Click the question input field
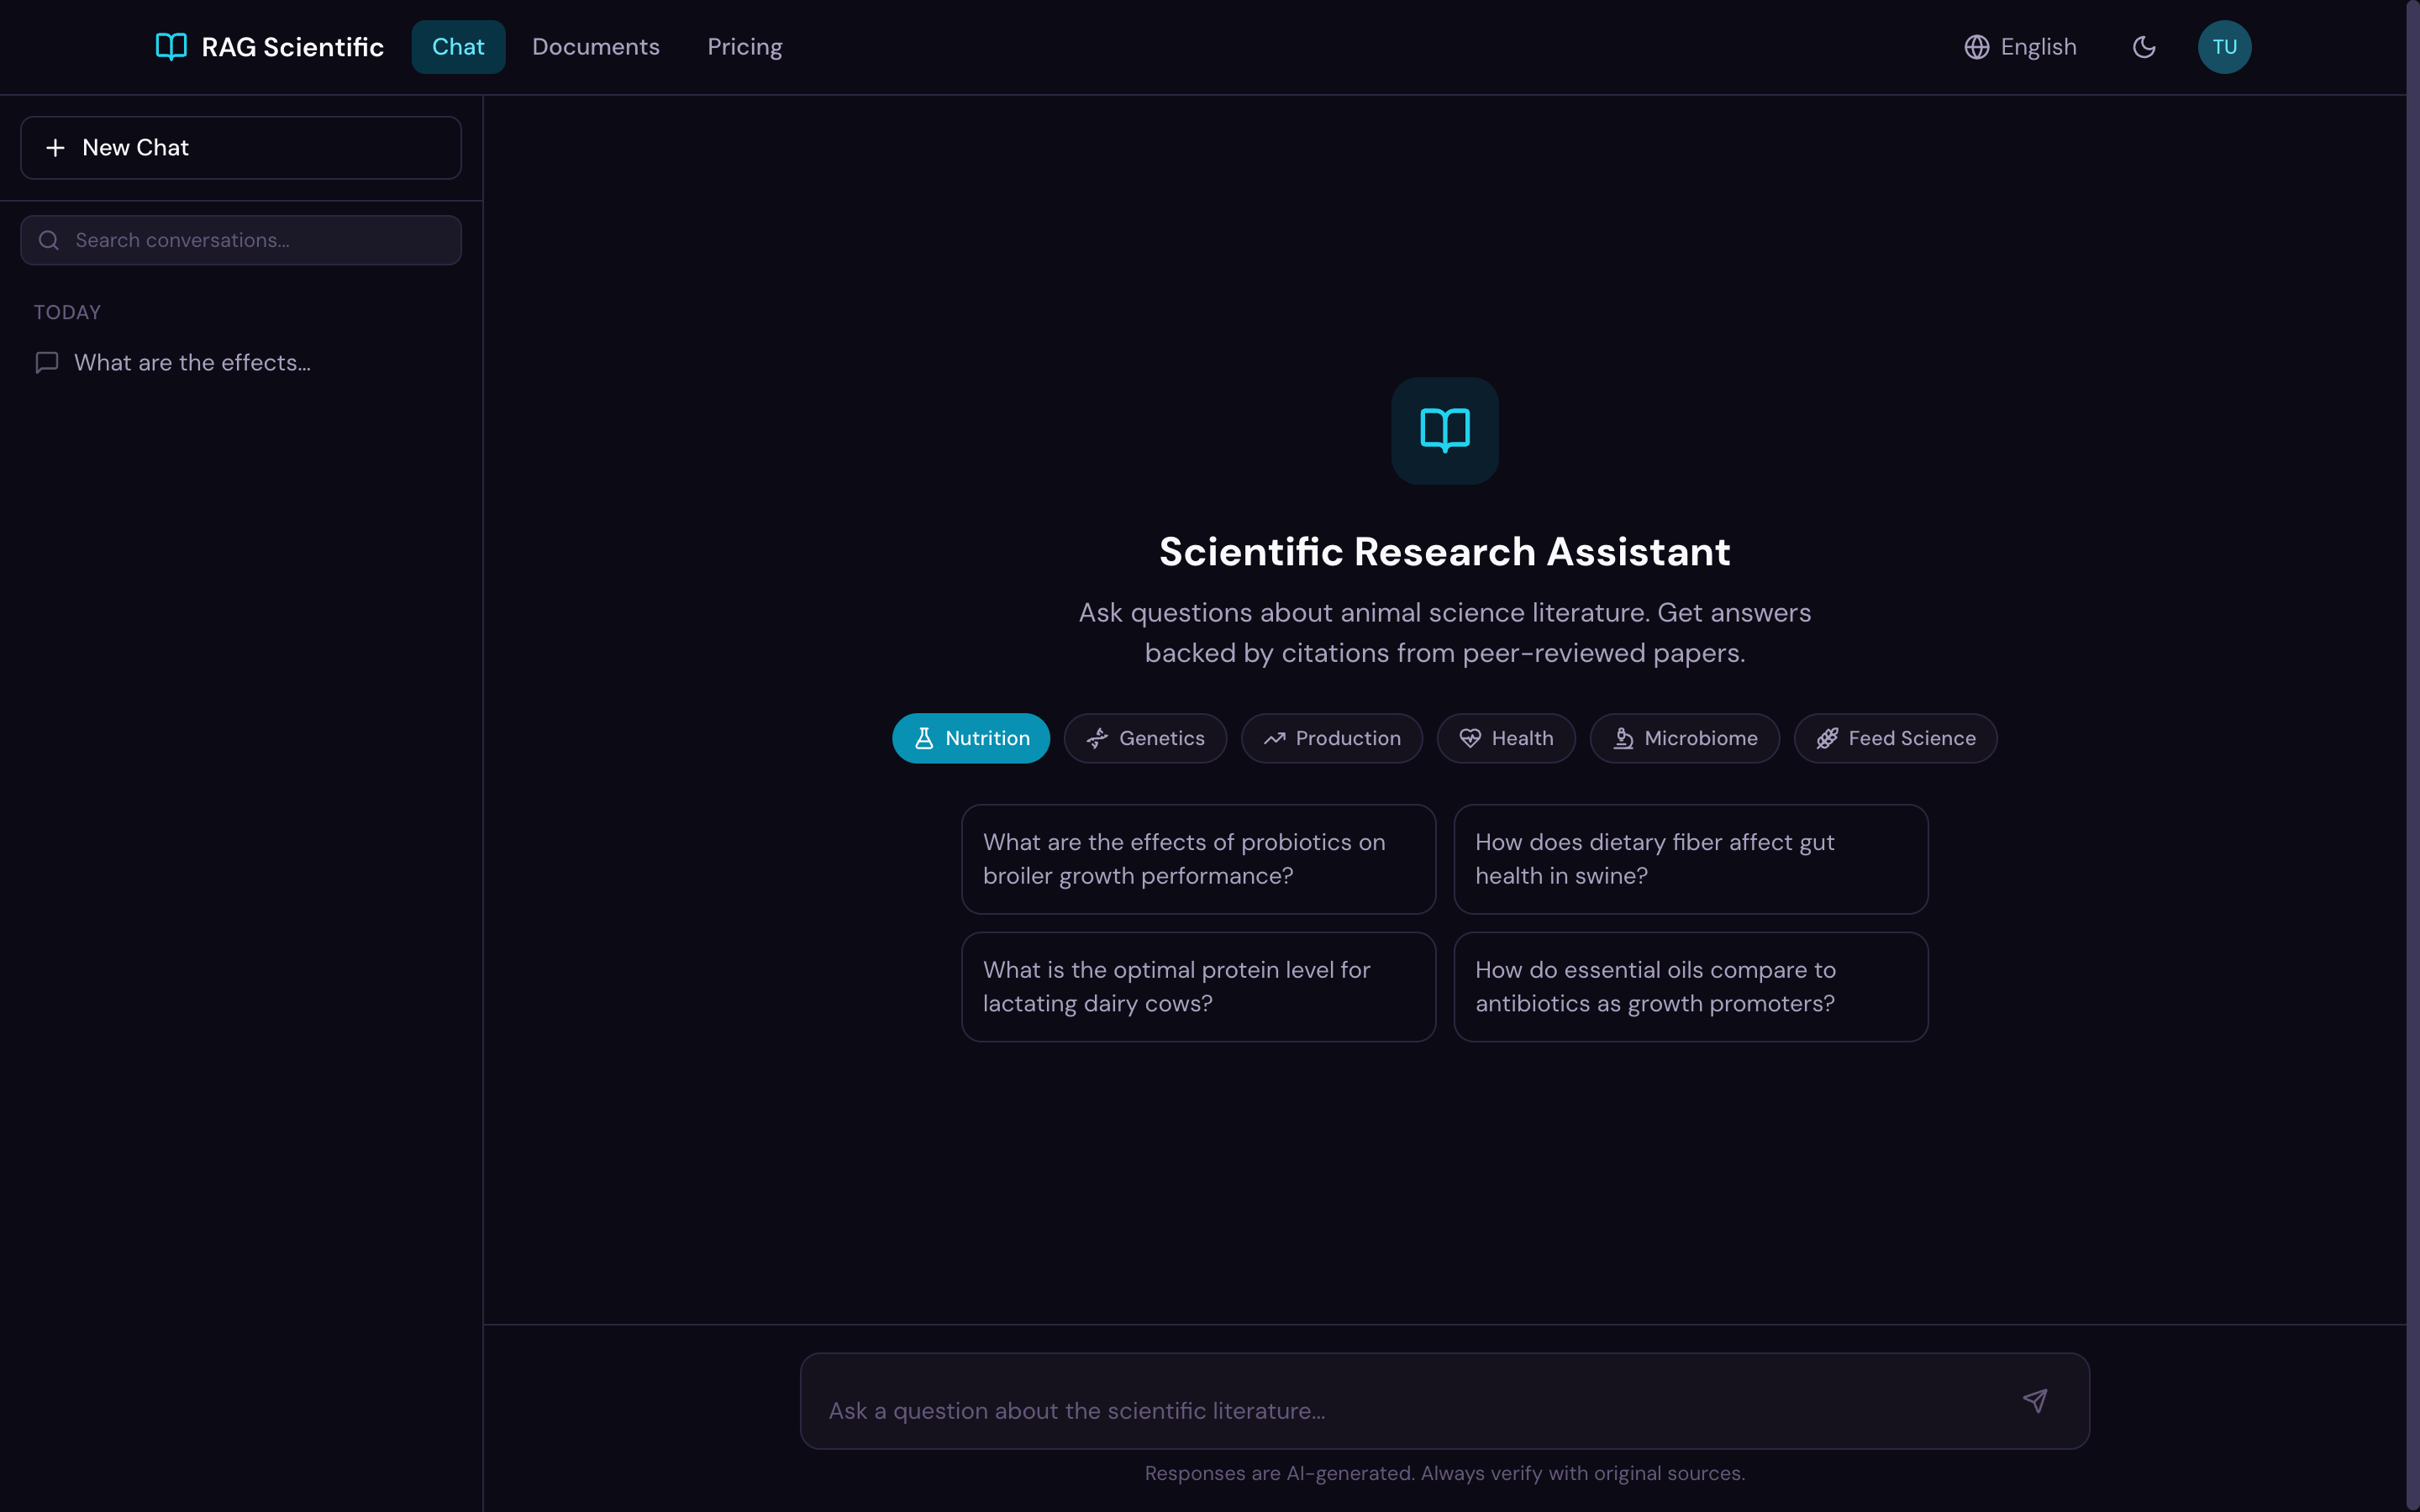Viewport: 2420px width, 1512px height. pos(1400,1400)
